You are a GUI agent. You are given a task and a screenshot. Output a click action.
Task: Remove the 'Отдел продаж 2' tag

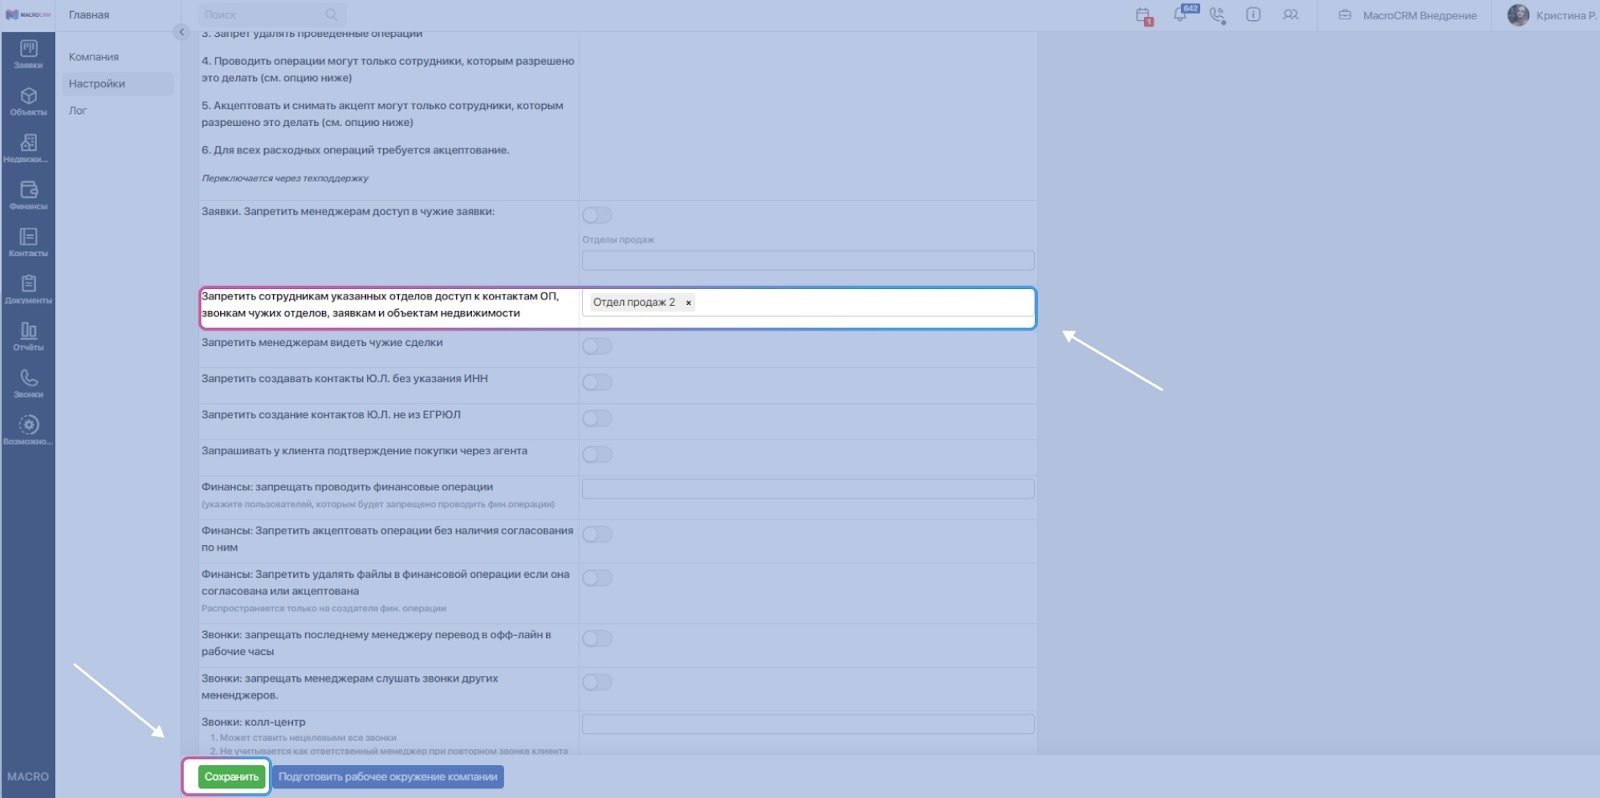[x=688, y=303]
